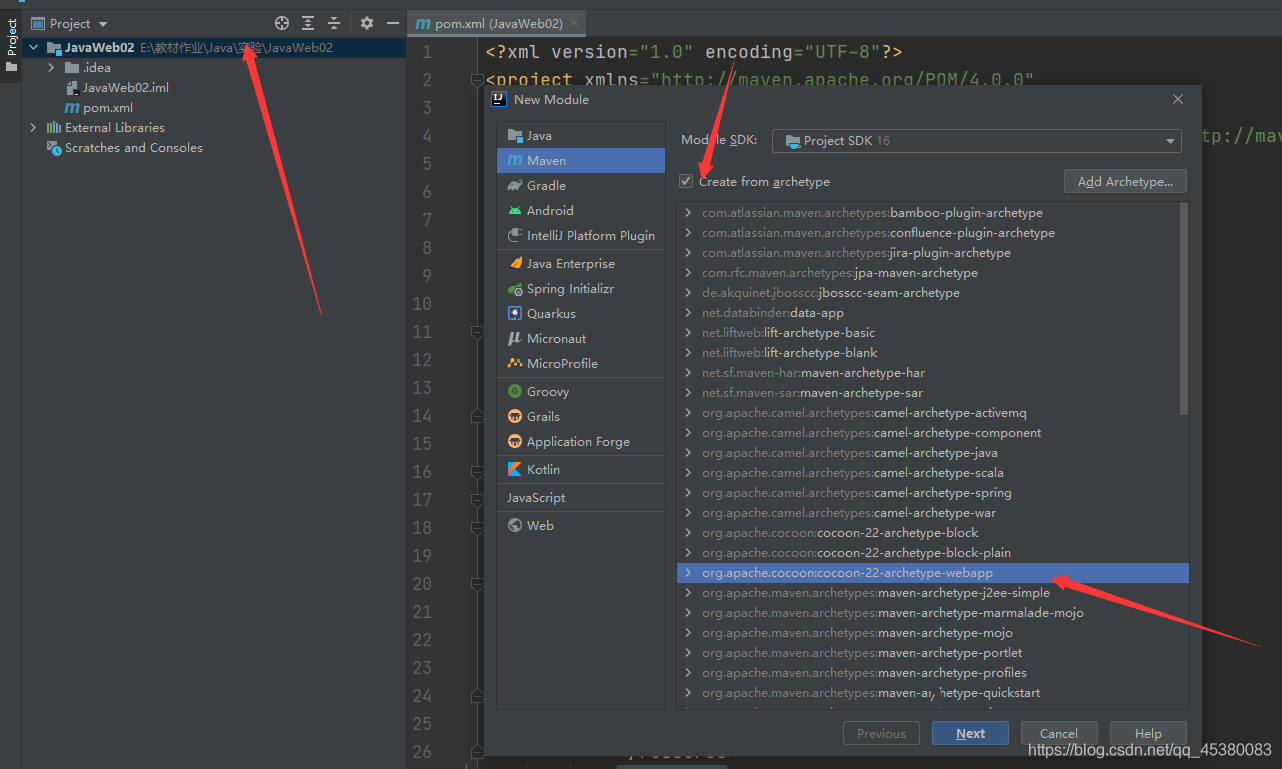Select Android module type

point(581,211)
